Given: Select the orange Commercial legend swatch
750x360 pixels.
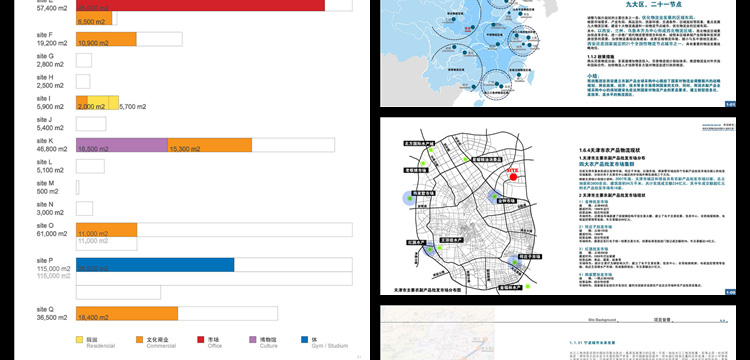Looking at the screenshot, I should coord(140,339).
